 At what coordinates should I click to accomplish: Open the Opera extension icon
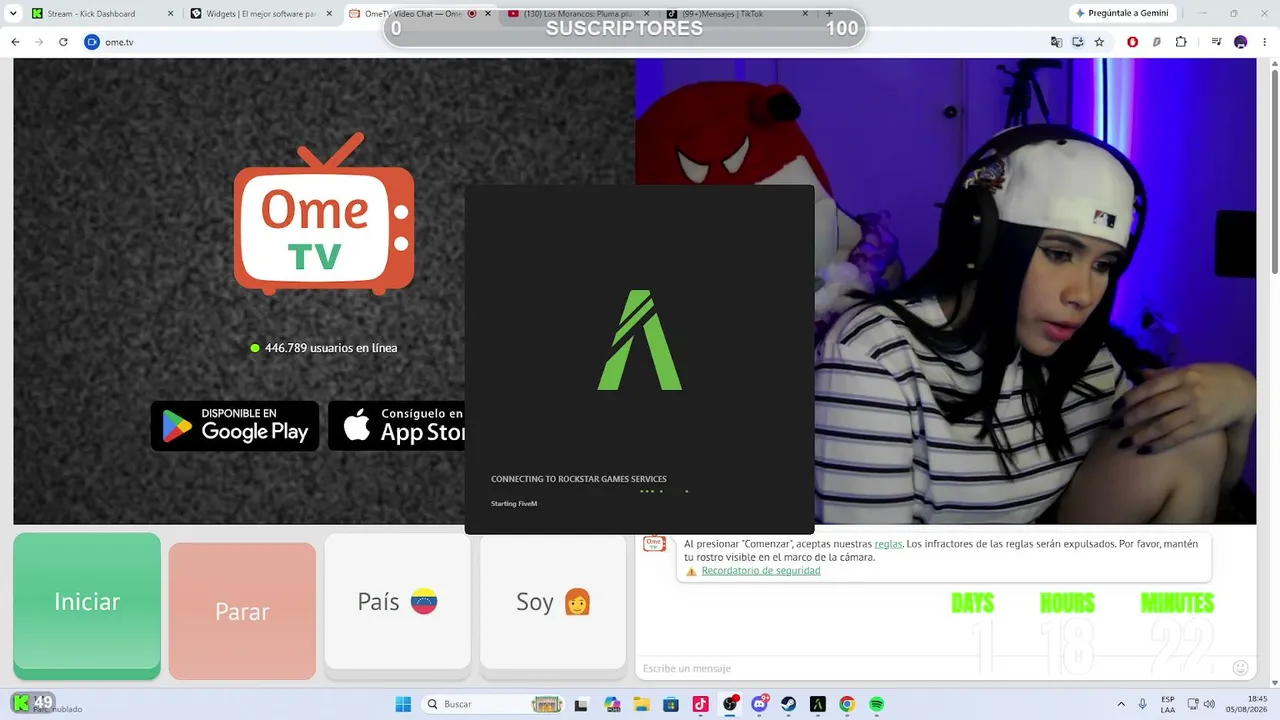pyautogui.click(x=1132, y=42)
